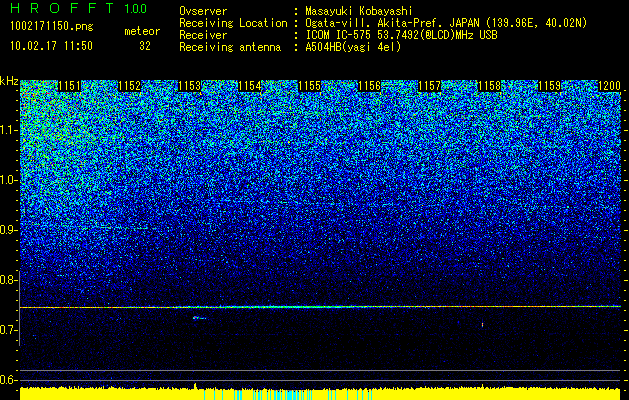The width and height of the screenshot is (629, 400).
Task: Click the 1155 time marker
Action: tap(310, 86)
